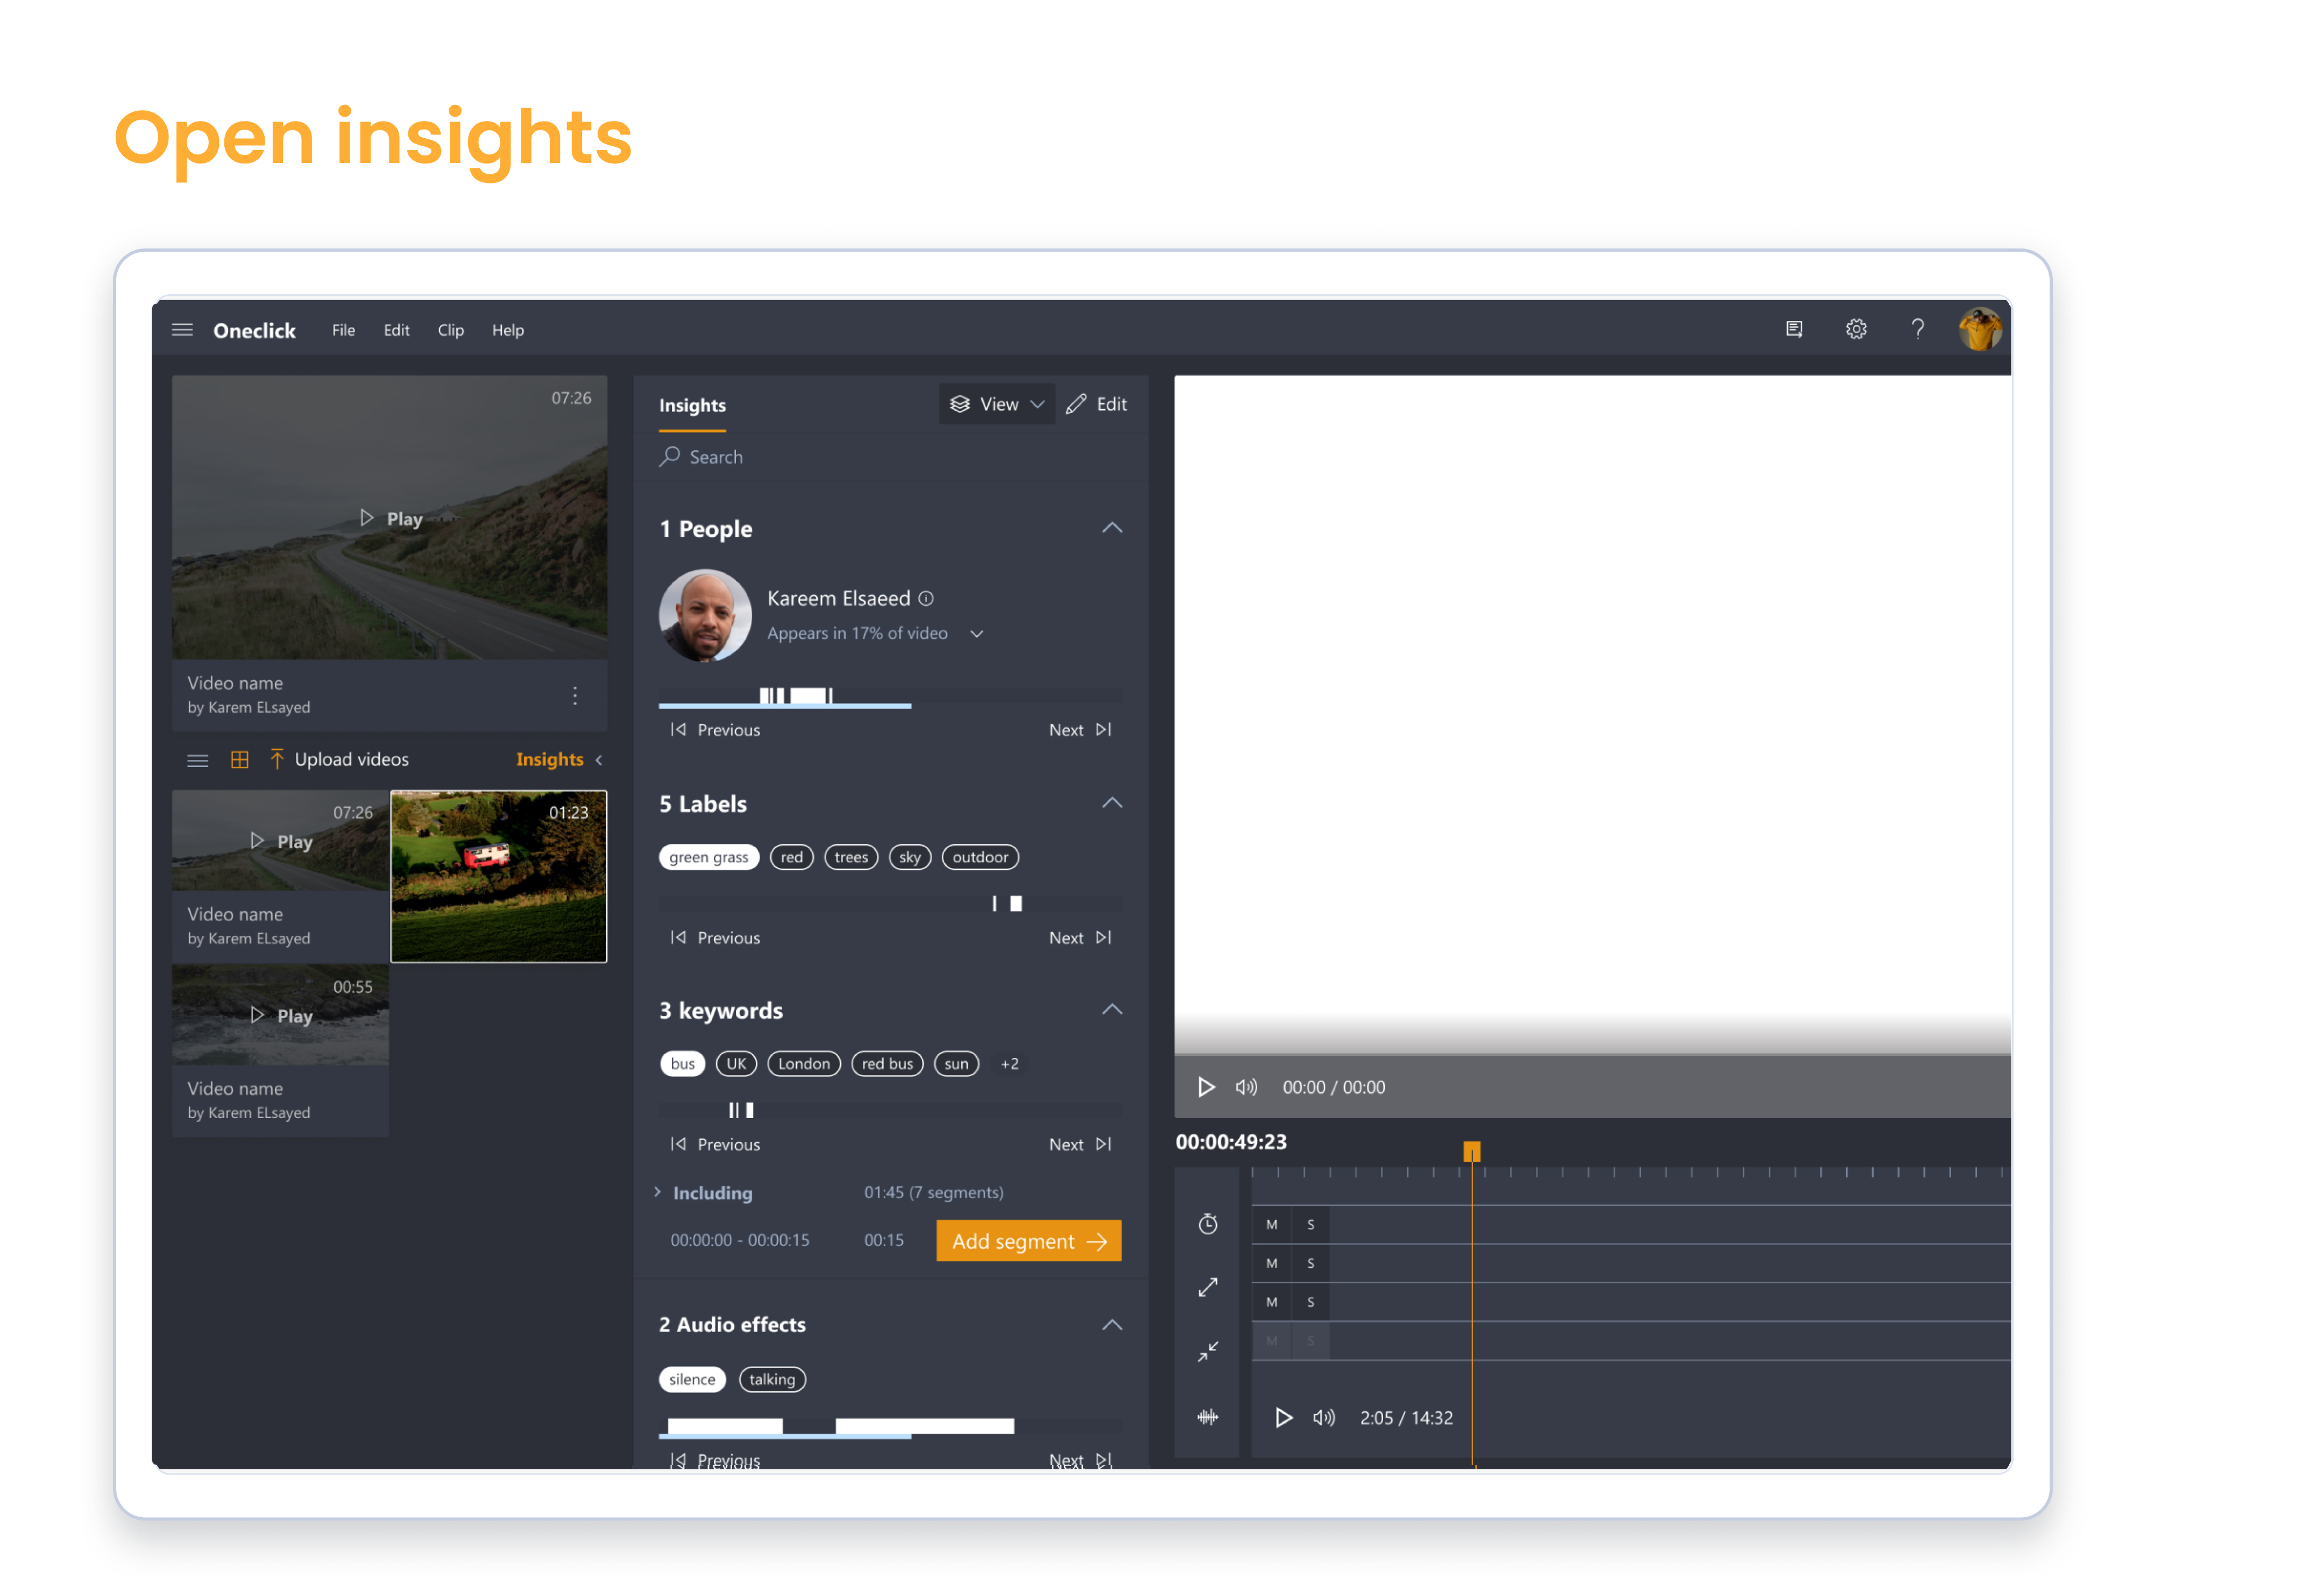Click the stopwatch icon beside timeline

(x=1208, y=1224)
